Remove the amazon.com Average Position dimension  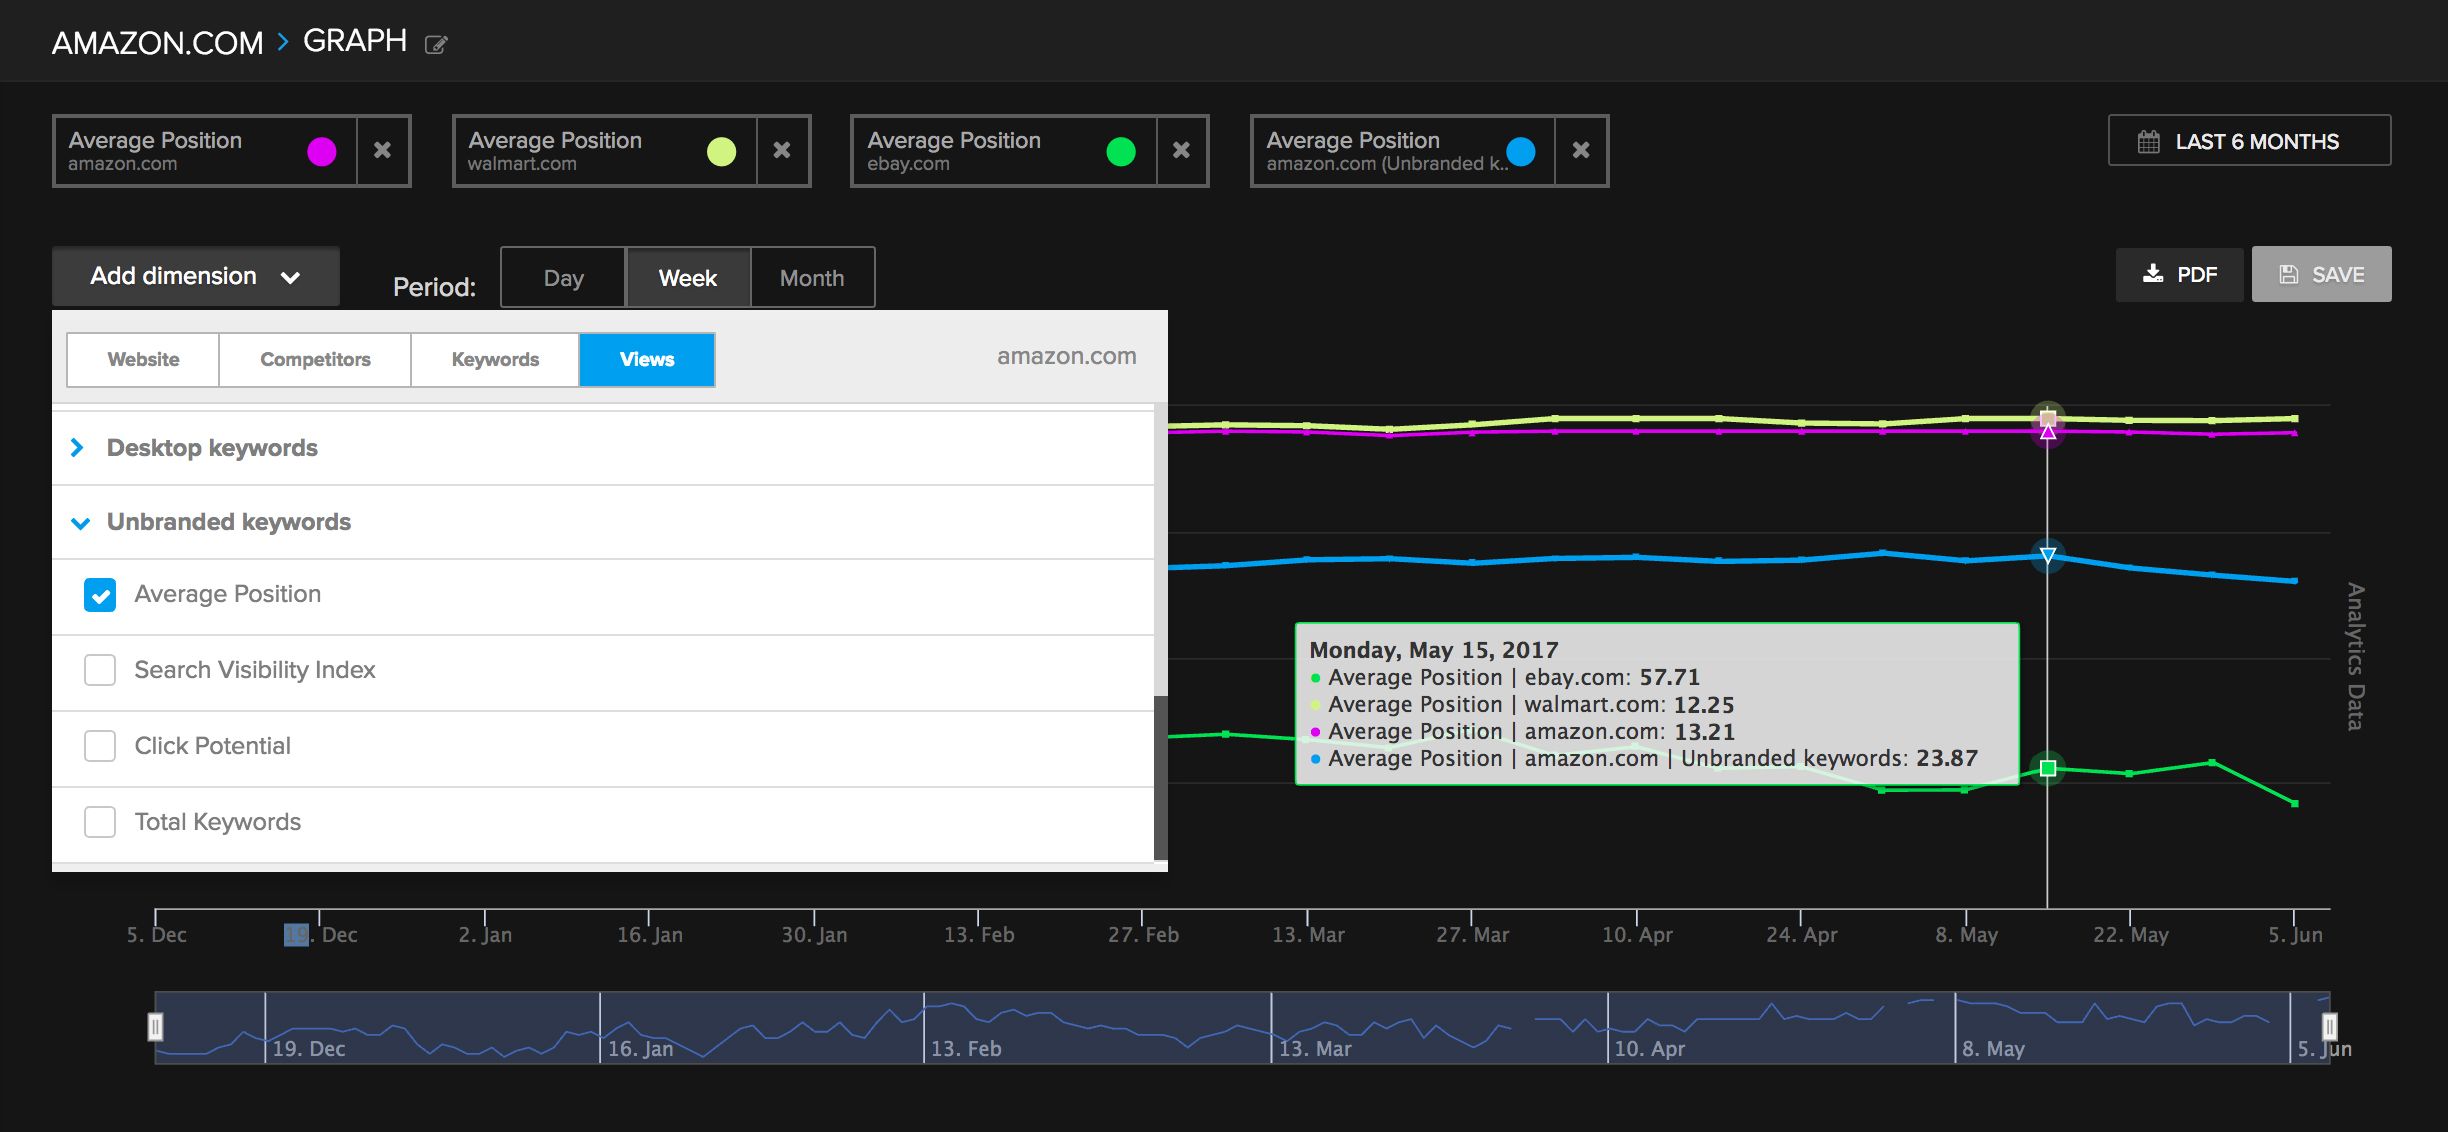(x=382, y=150)
